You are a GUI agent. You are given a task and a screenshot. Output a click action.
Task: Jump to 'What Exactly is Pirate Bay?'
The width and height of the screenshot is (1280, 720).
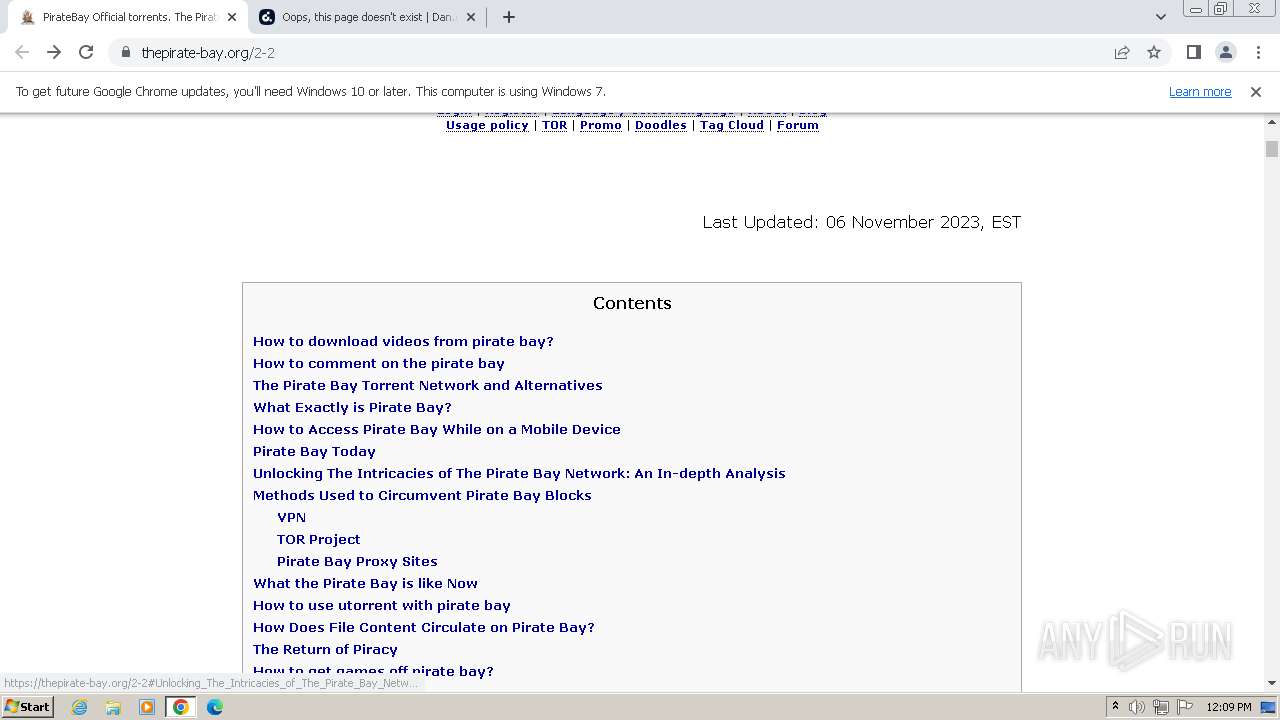(x=352, y=407)
